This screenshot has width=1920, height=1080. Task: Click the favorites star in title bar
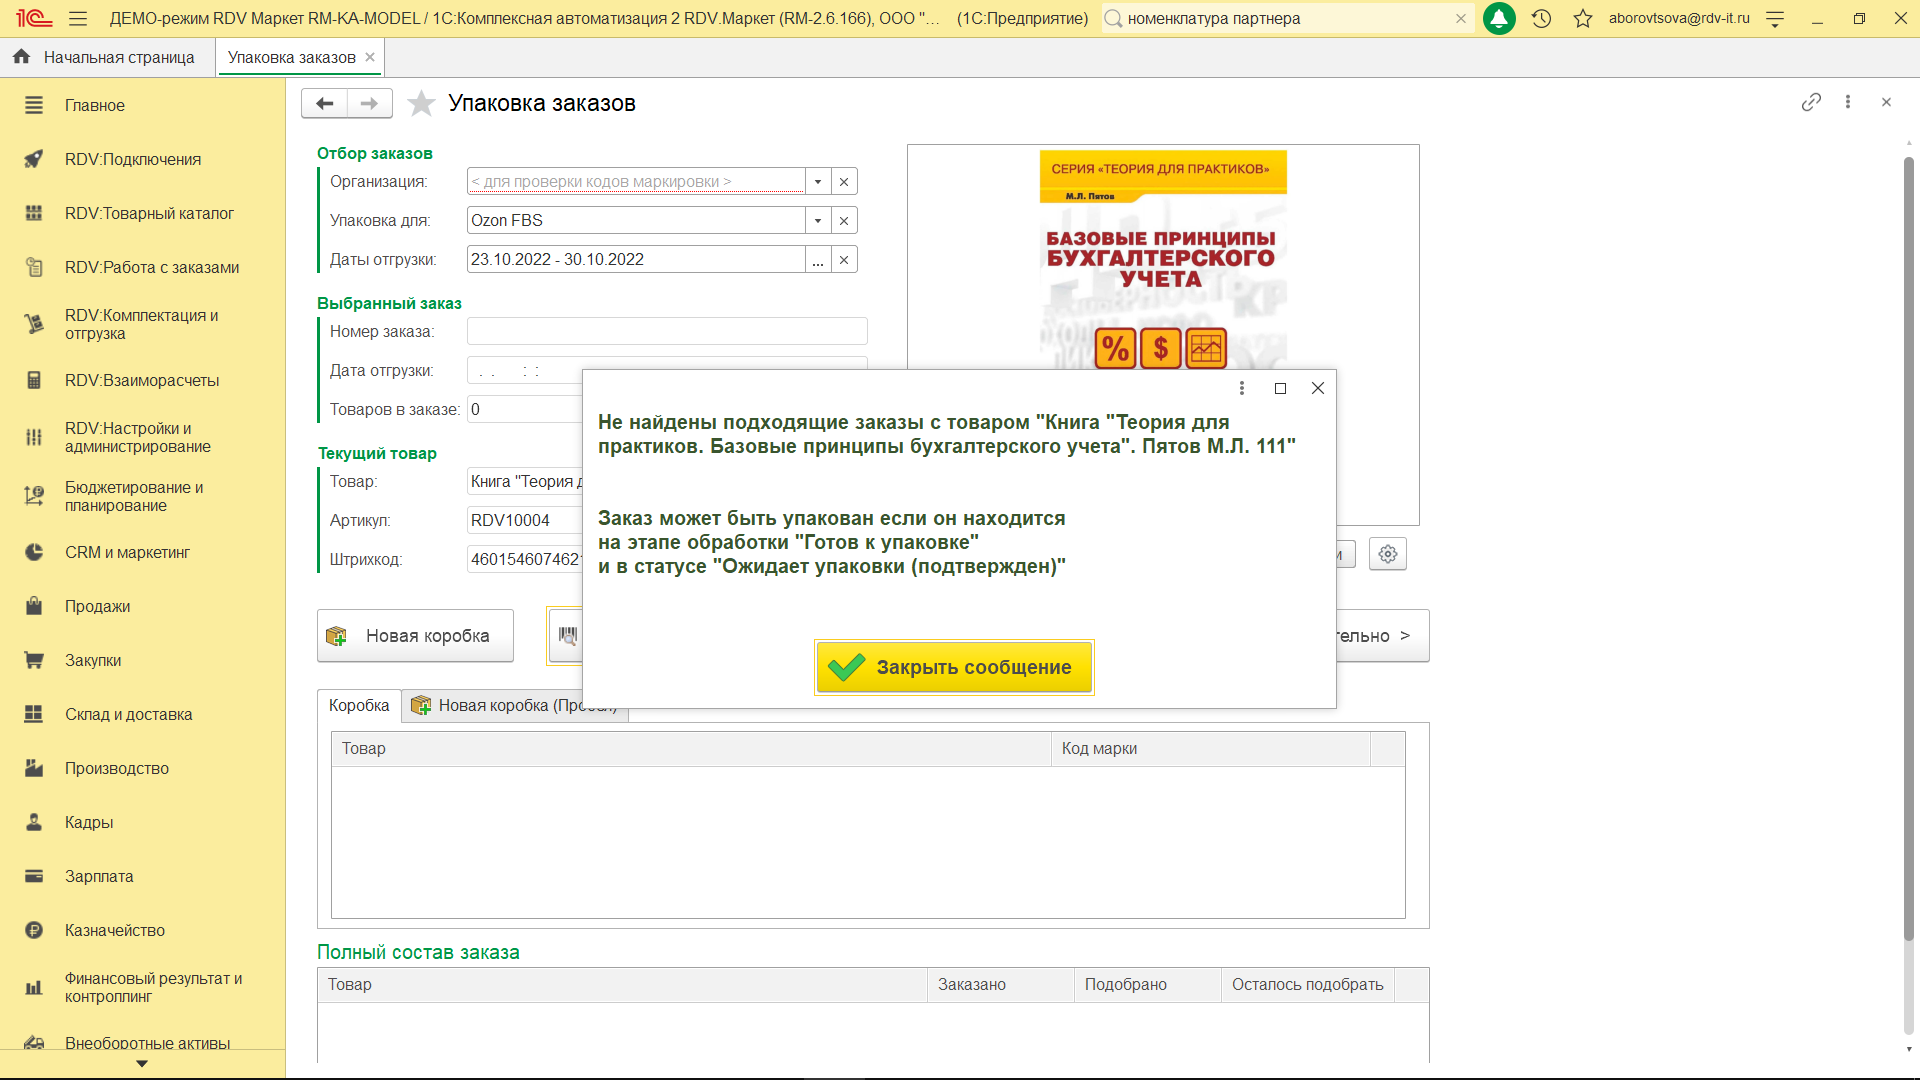(x=1583, y=18)
